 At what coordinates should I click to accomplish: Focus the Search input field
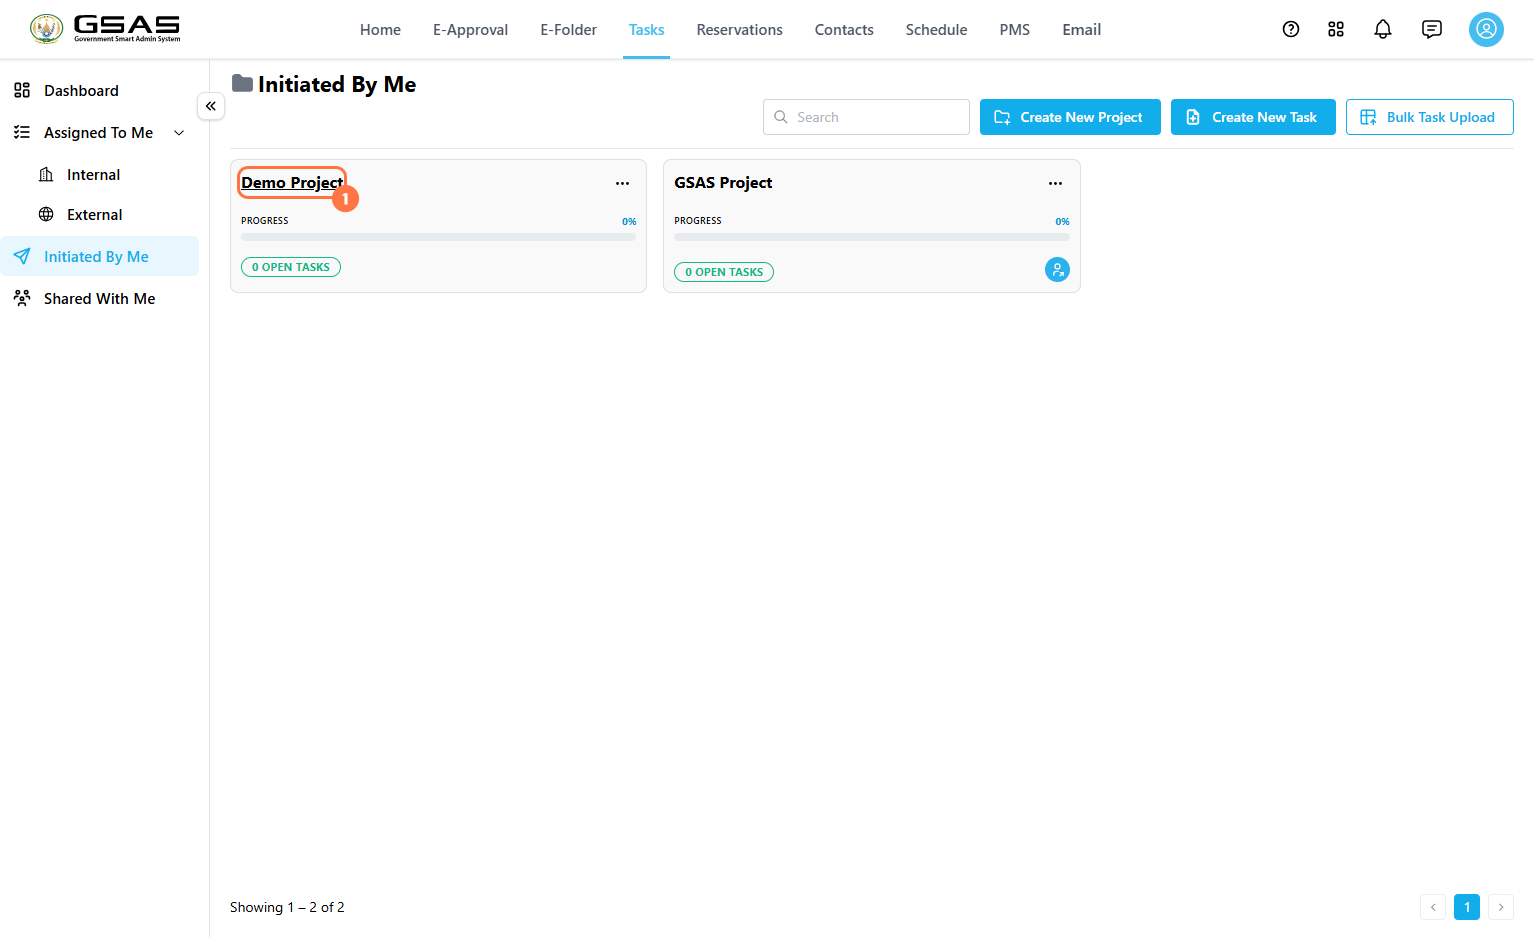point(866,117)
